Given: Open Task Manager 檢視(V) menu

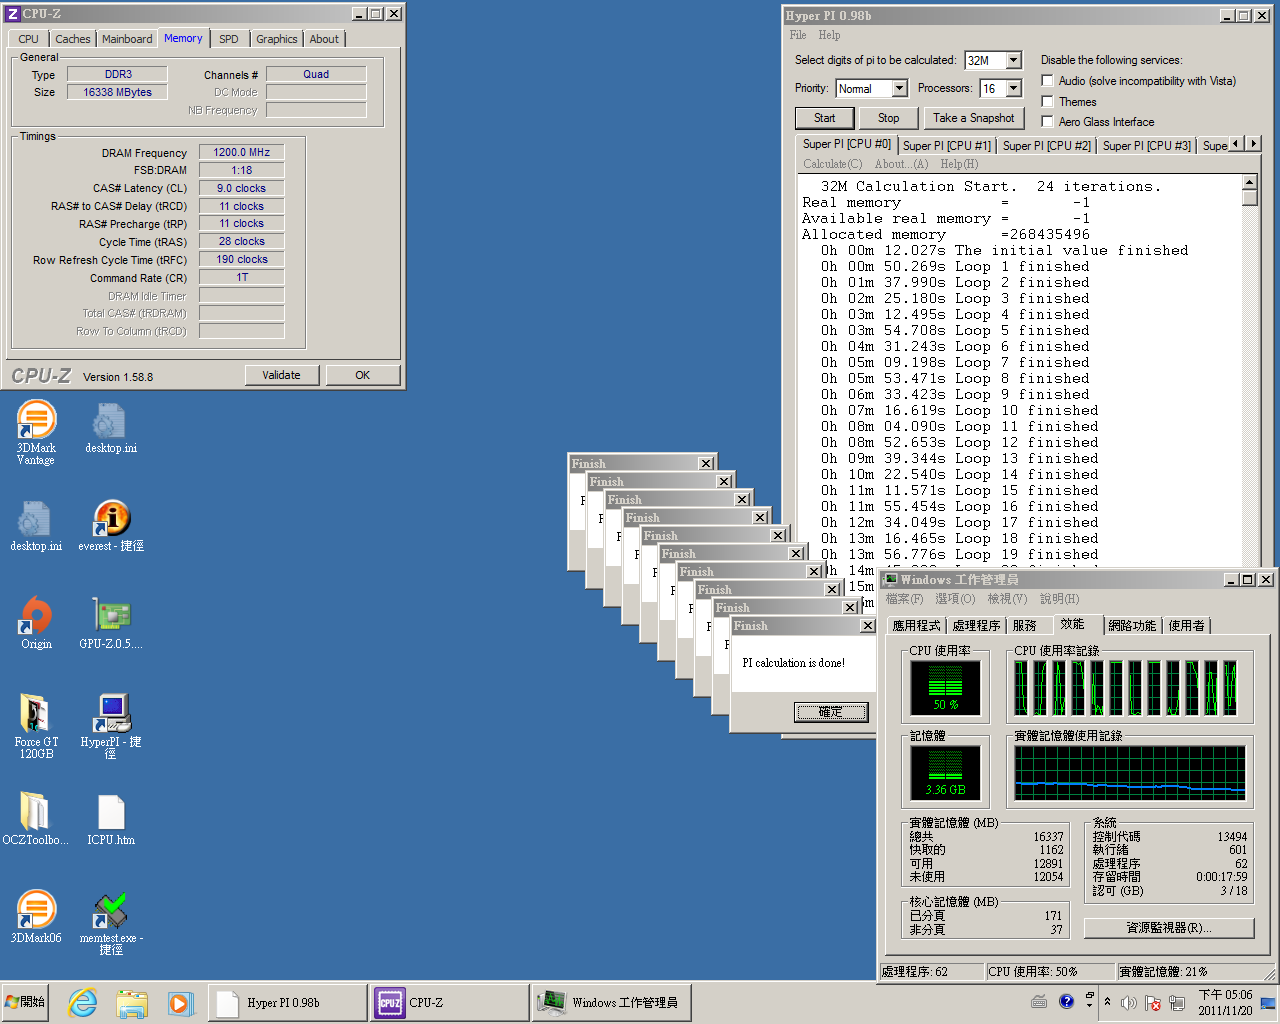Looking at the screenshot, I should tap(1007, 599).
